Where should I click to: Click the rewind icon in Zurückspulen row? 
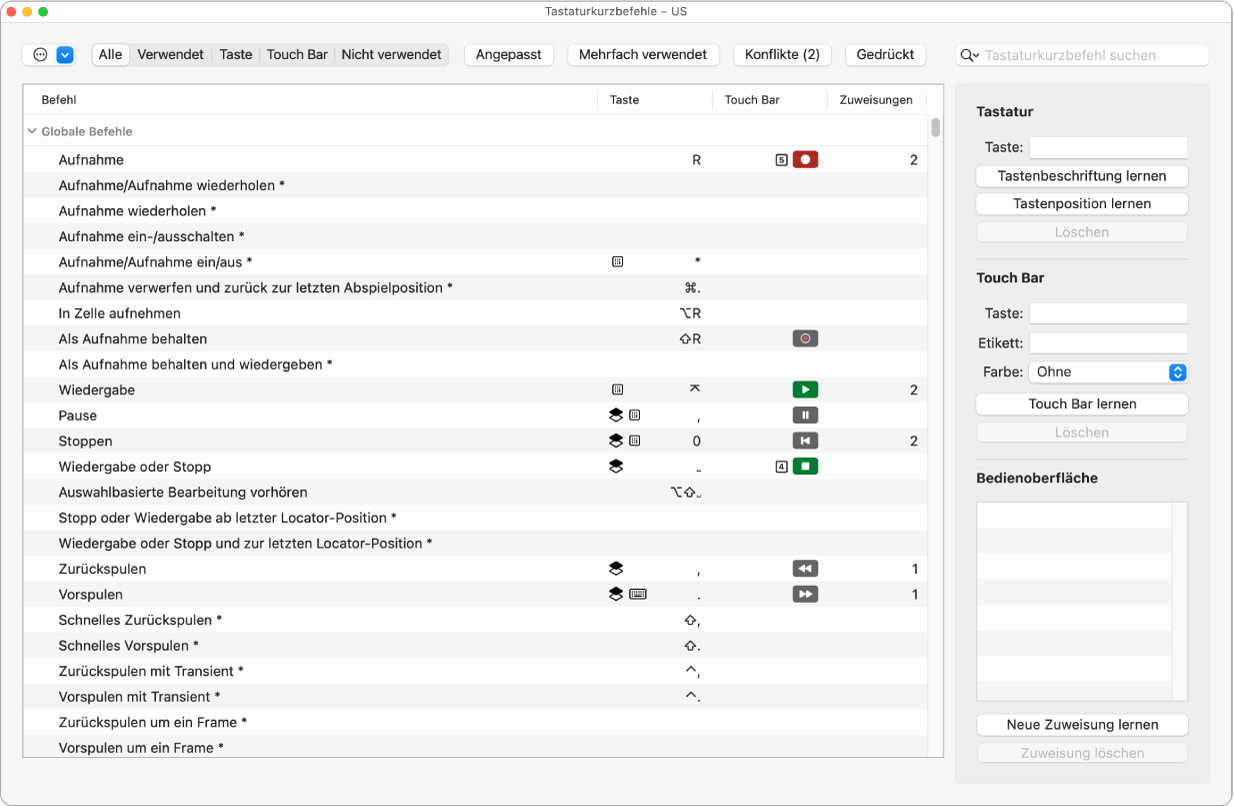click(805, 569)
